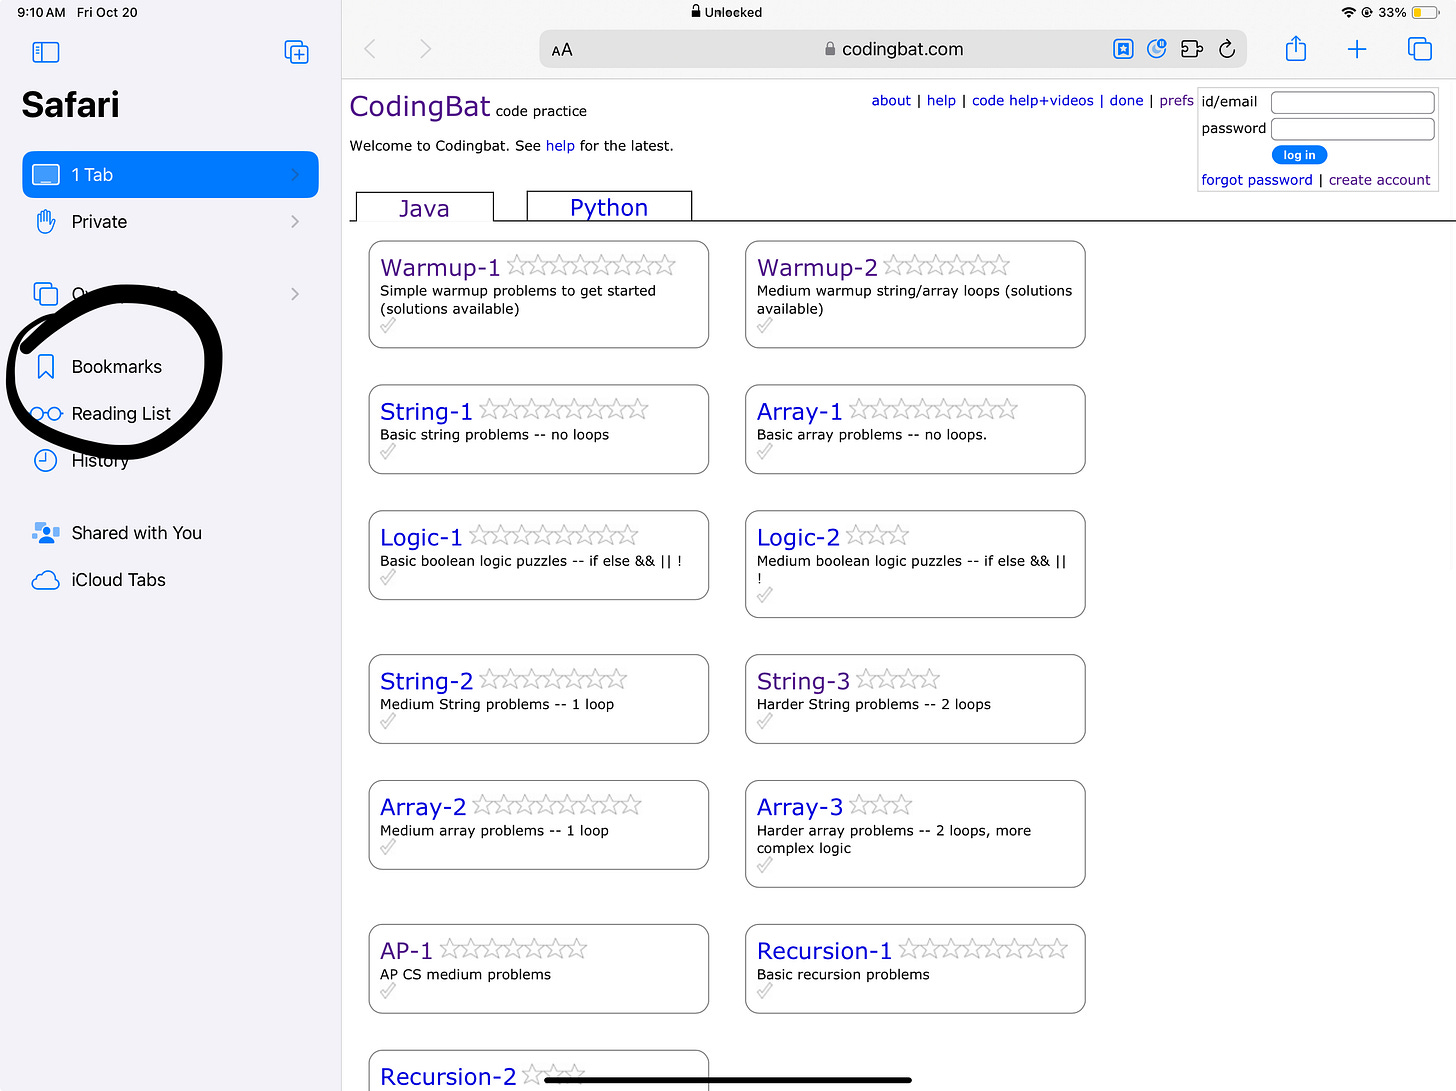Image resolution: width=1456 pixels, height=1091 pixels.
Task: Open the String-2 problem set
Action: point(426,682)
